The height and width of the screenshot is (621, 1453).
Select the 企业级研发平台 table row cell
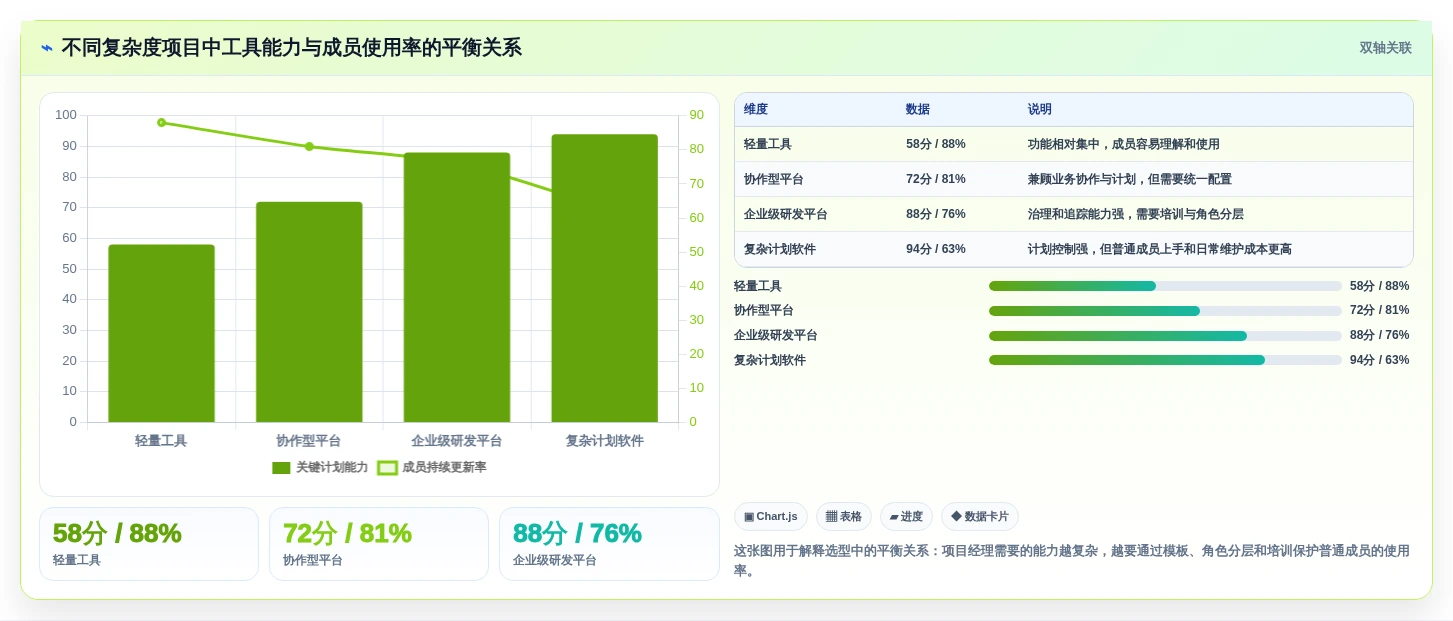(x=815, y=214)
